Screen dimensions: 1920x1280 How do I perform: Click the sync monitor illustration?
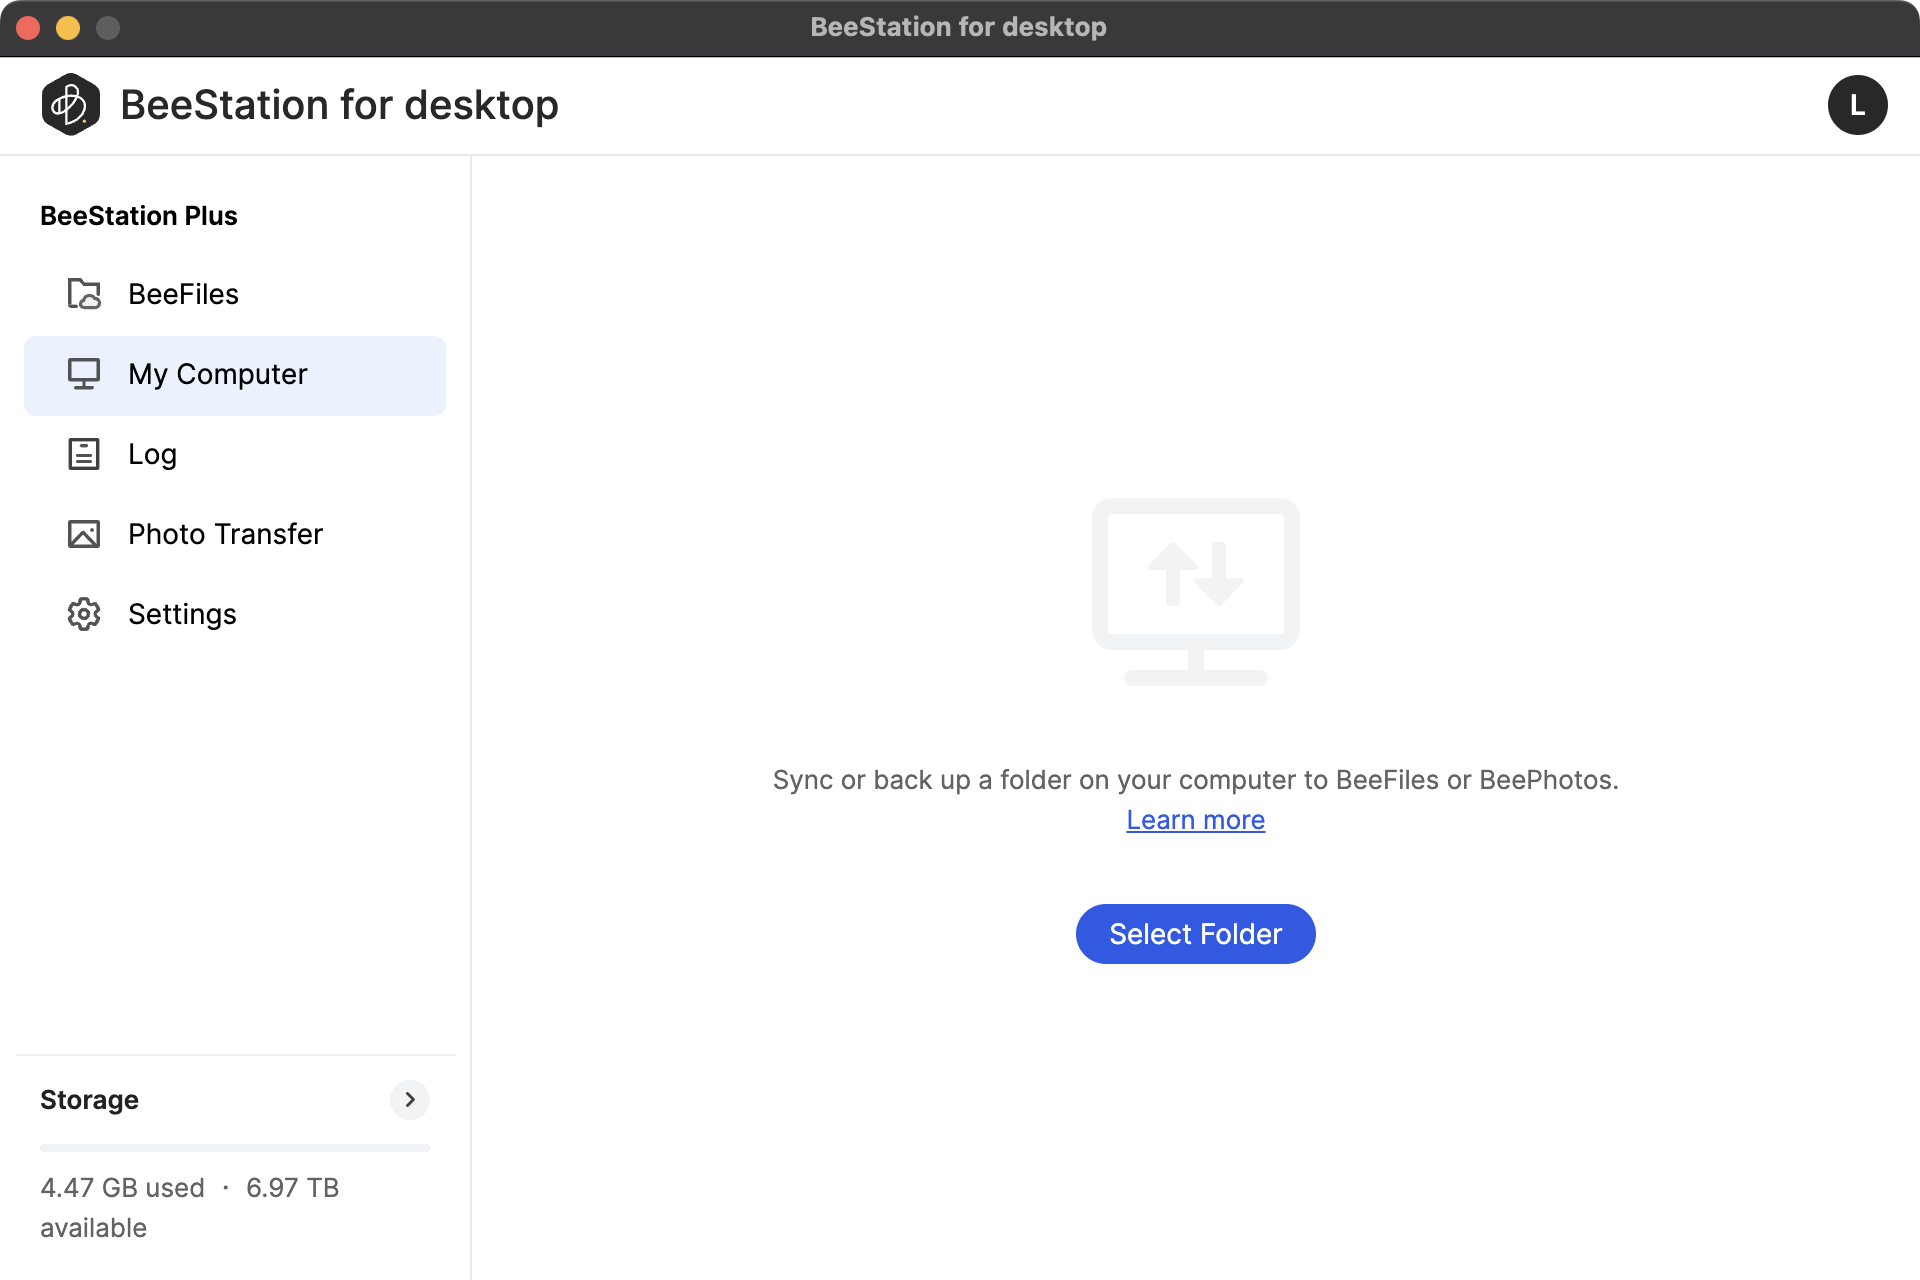point(1195,592)
